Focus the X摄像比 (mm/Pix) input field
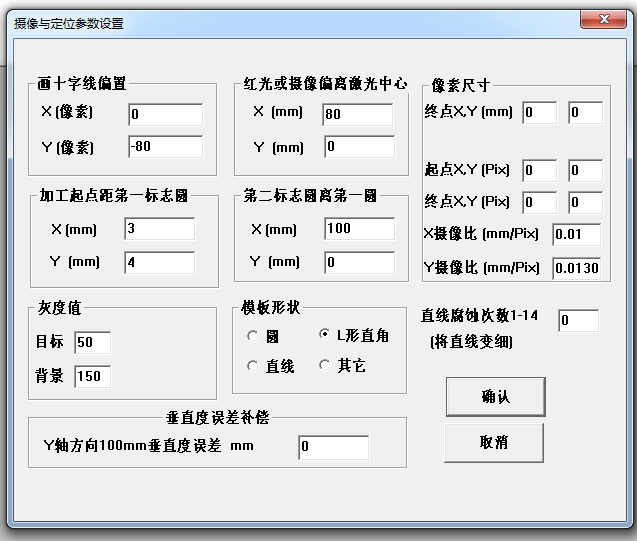 (576, 235)
